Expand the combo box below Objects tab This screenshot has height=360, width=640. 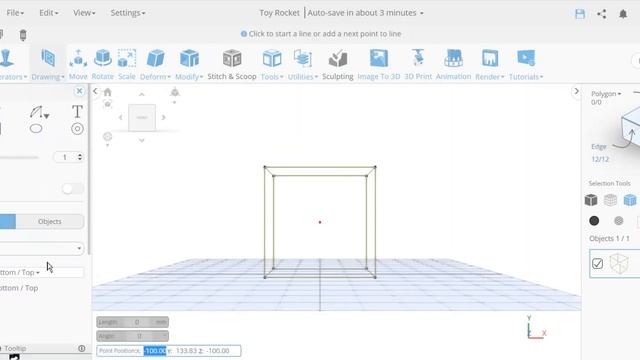coord(41,248)
